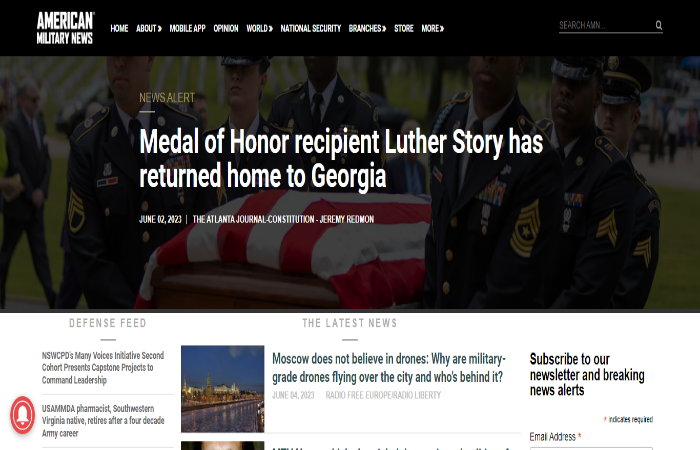700x450 pixels.
Task: Click the Atlanta Journal-Constitution Jeremy Redmon byline
Action: coord(283,219)
